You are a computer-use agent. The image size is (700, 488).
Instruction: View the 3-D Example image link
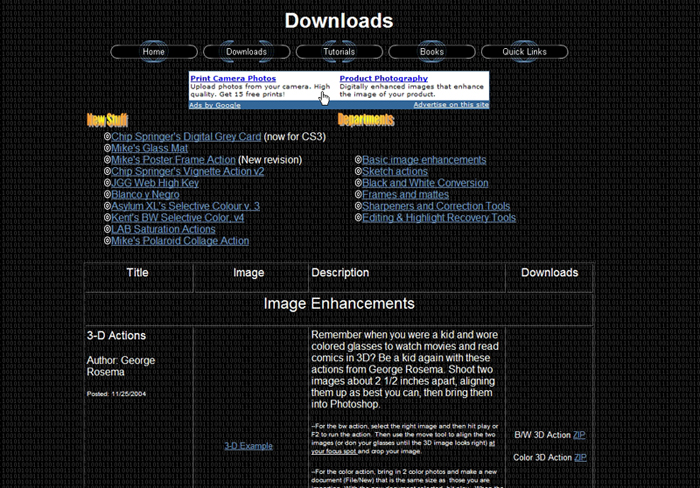(248, 446)
